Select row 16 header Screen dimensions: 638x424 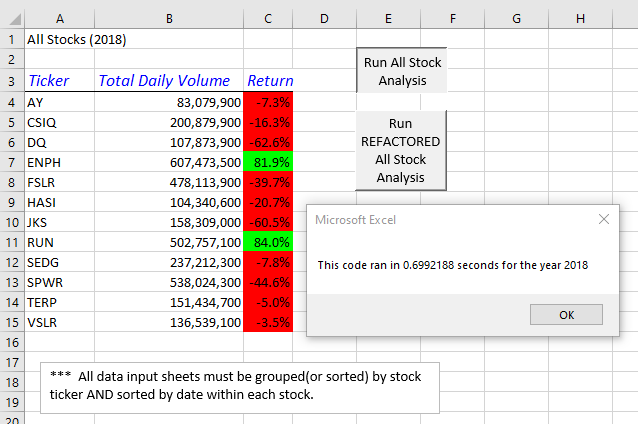tap(12, 342)
